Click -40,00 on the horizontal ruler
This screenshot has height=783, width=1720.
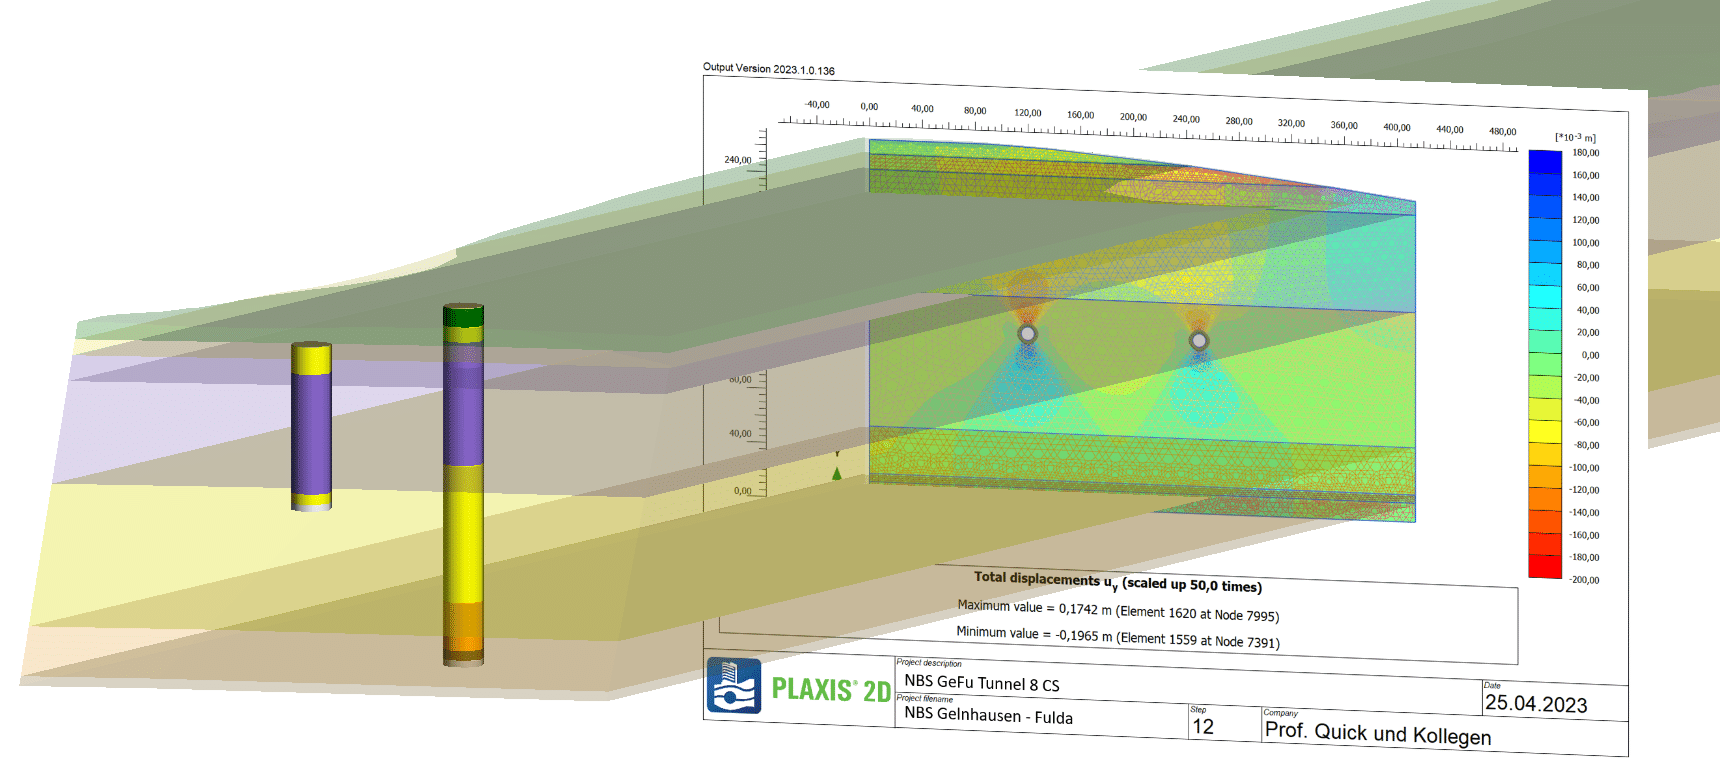(x=817, y=105)
